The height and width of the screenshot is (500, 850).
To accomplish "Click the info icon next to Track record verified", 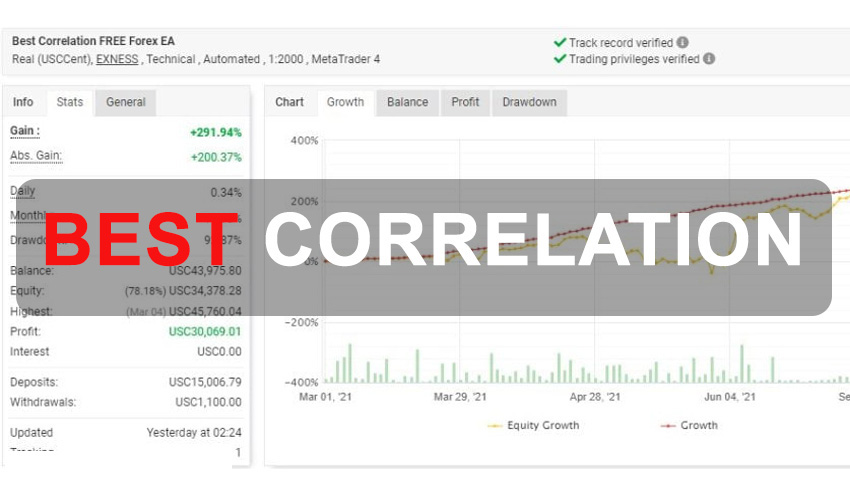I will point(682,42).
